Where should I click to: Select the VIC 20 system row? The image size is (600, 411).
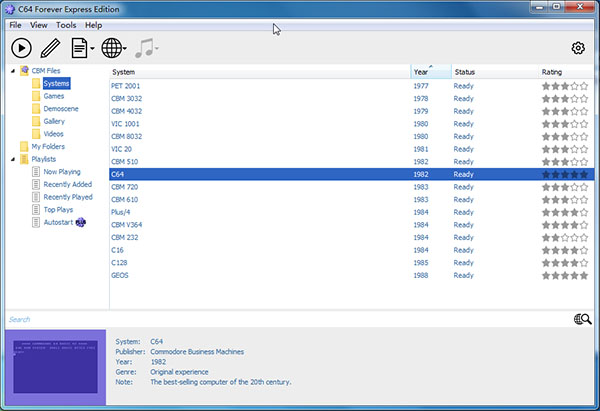(351, 149)
